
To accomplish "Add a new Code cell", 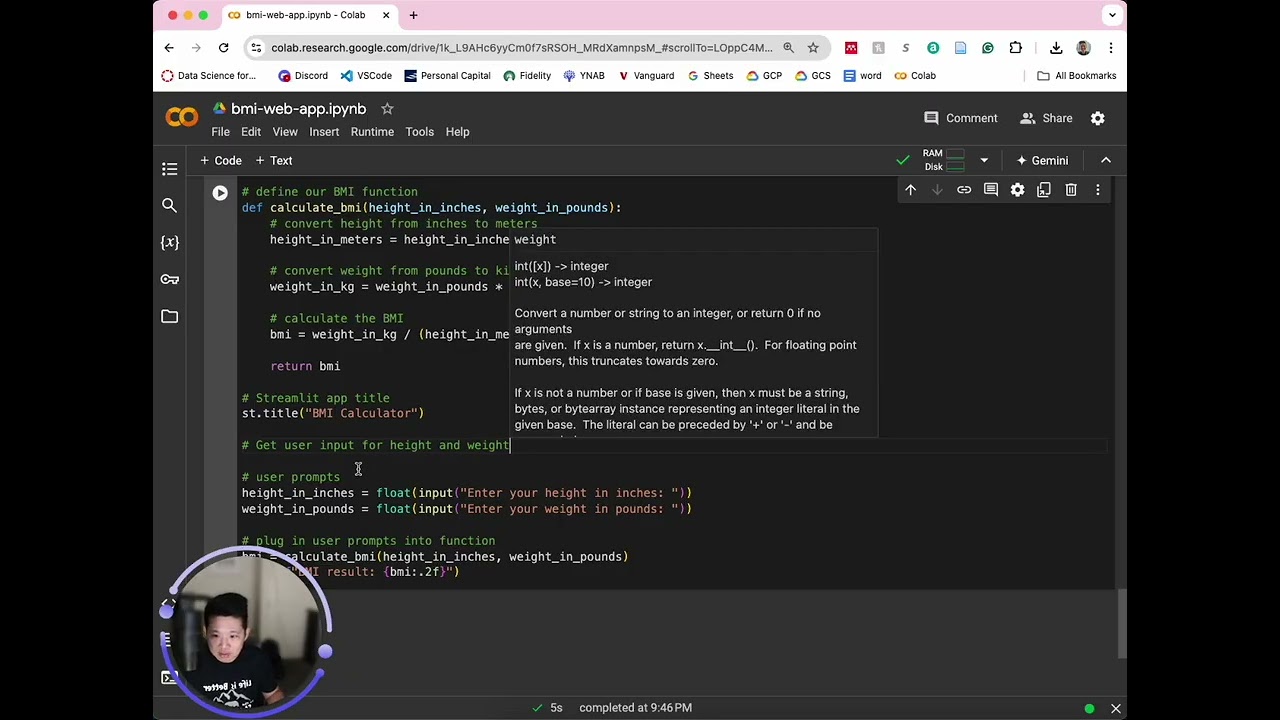I will (x=220, y=160).
